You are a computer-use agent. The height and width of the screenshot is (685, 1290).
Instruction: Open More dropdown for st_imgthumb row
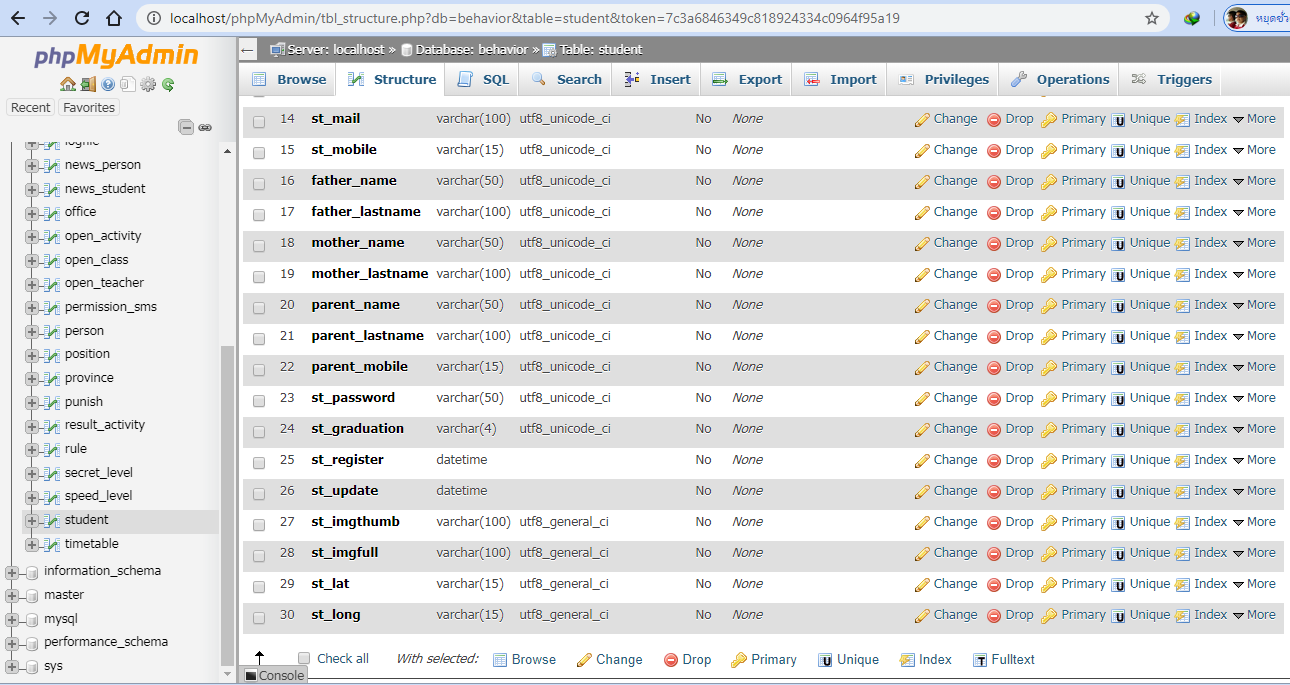pyautogui.click(x=1254, y=522)
